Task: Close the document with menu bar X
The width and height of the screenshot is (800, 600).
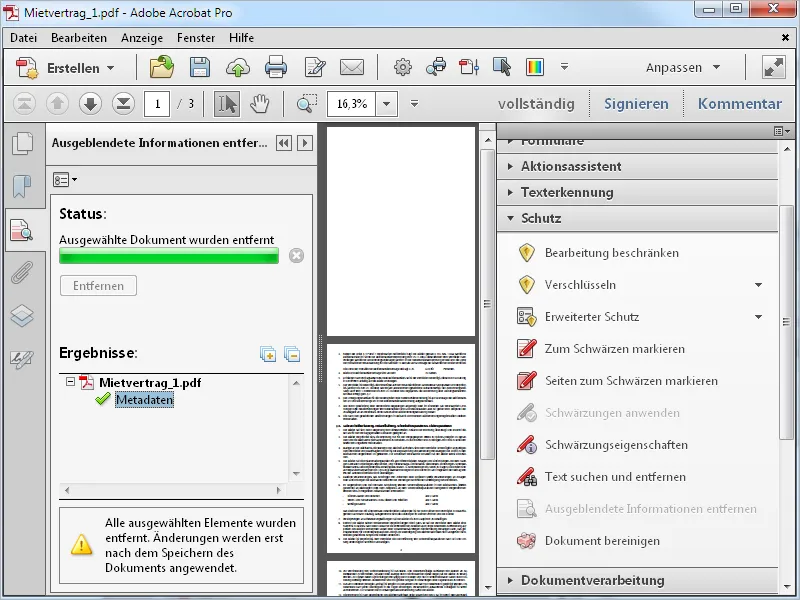Action: (x=785, y=38)
